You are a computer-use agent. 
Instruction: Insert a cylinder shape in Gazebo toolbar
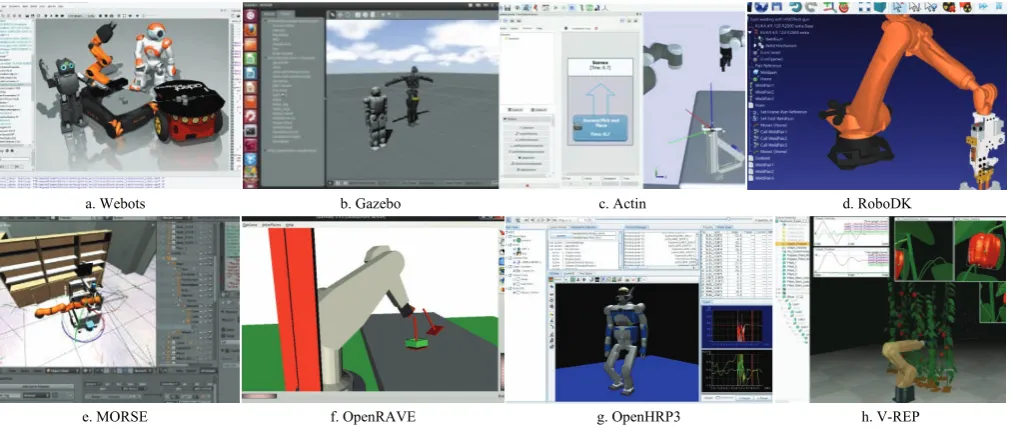[372, 15]
